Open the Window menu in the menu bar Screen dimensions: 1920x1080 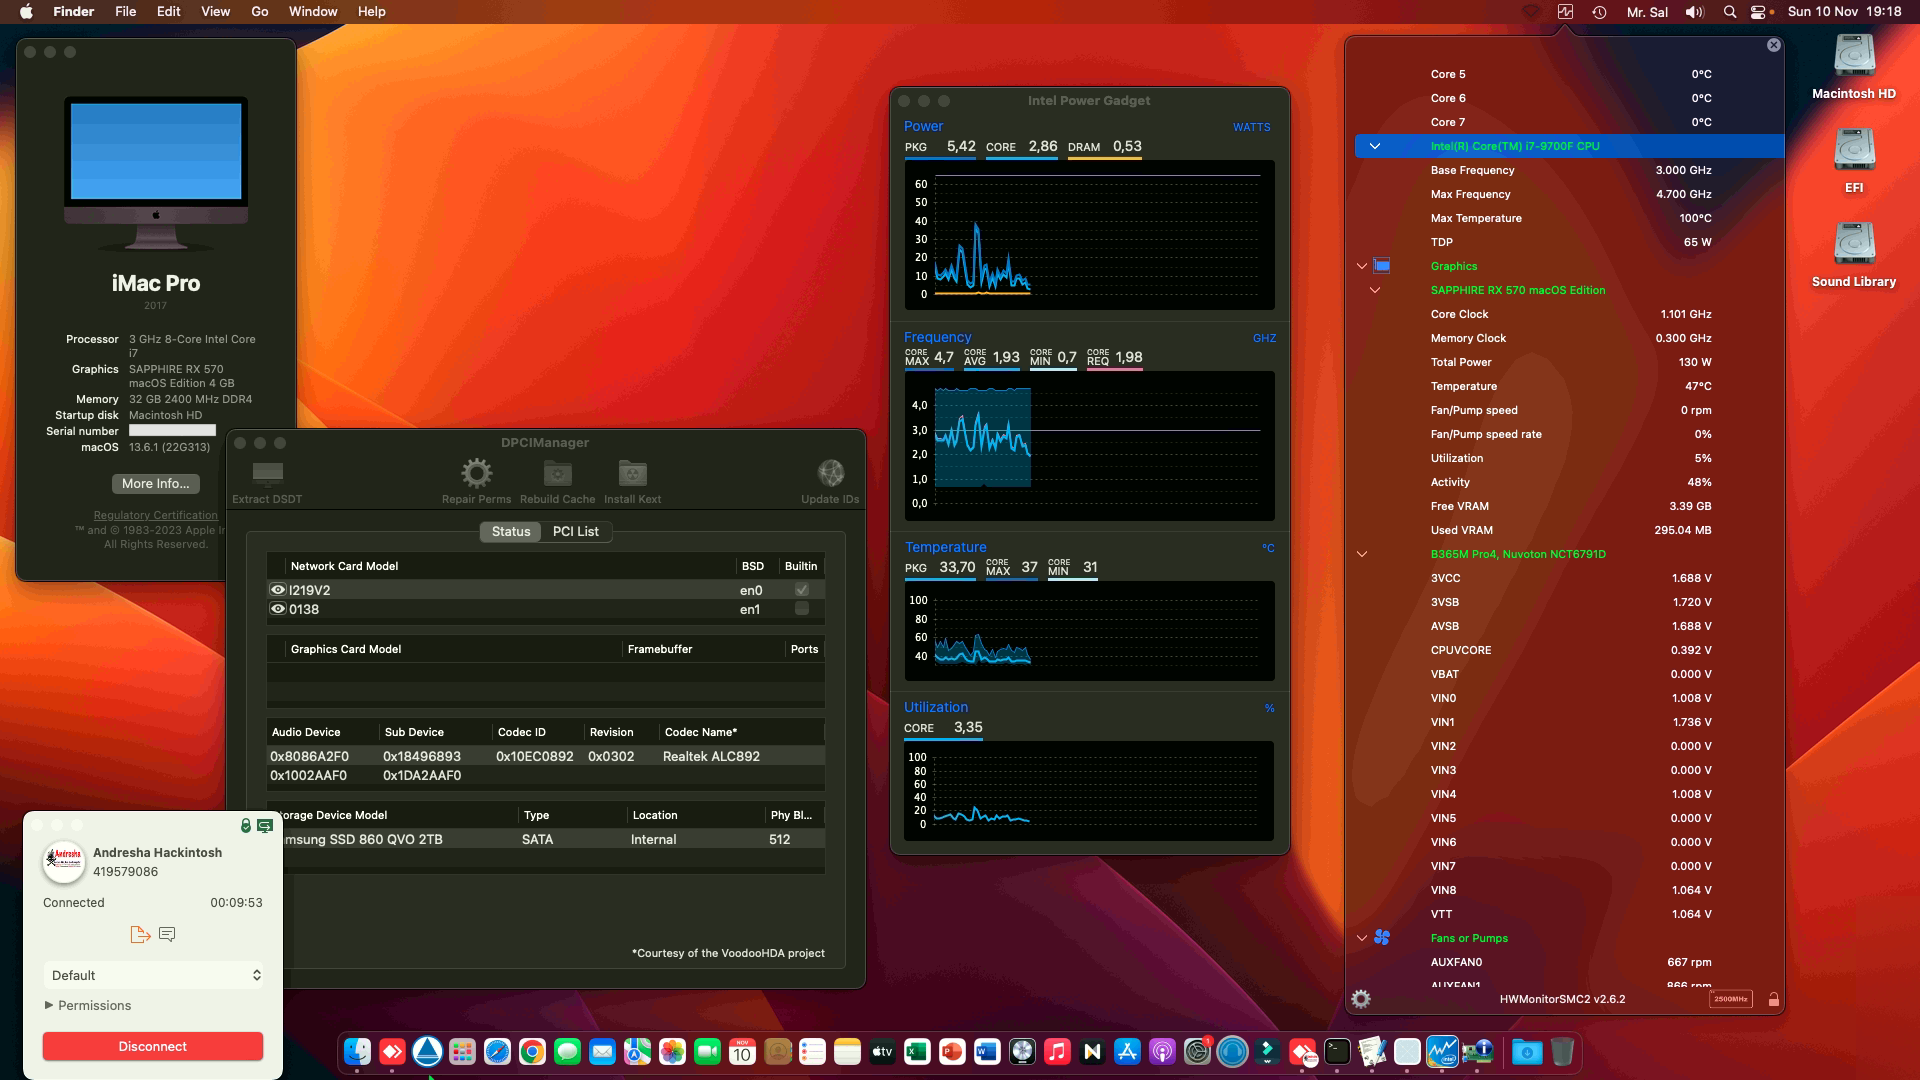click(312, 11)
